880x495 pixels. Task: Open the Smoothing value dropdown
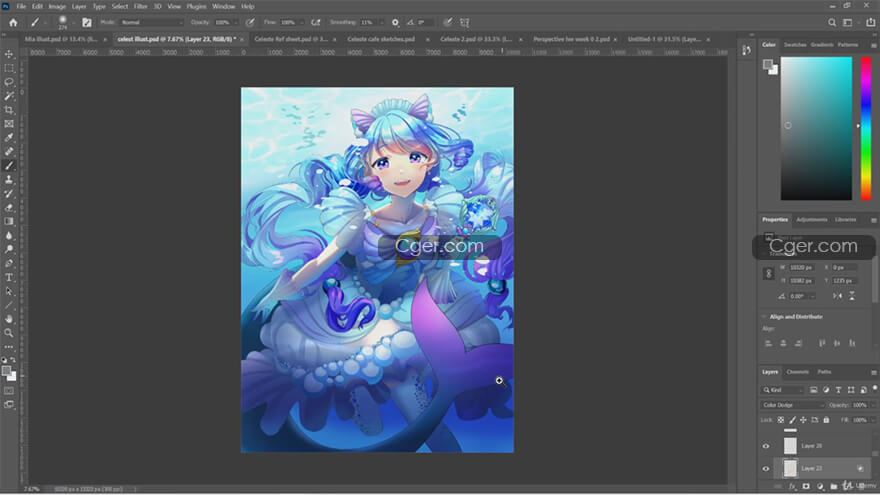[381, 22]
